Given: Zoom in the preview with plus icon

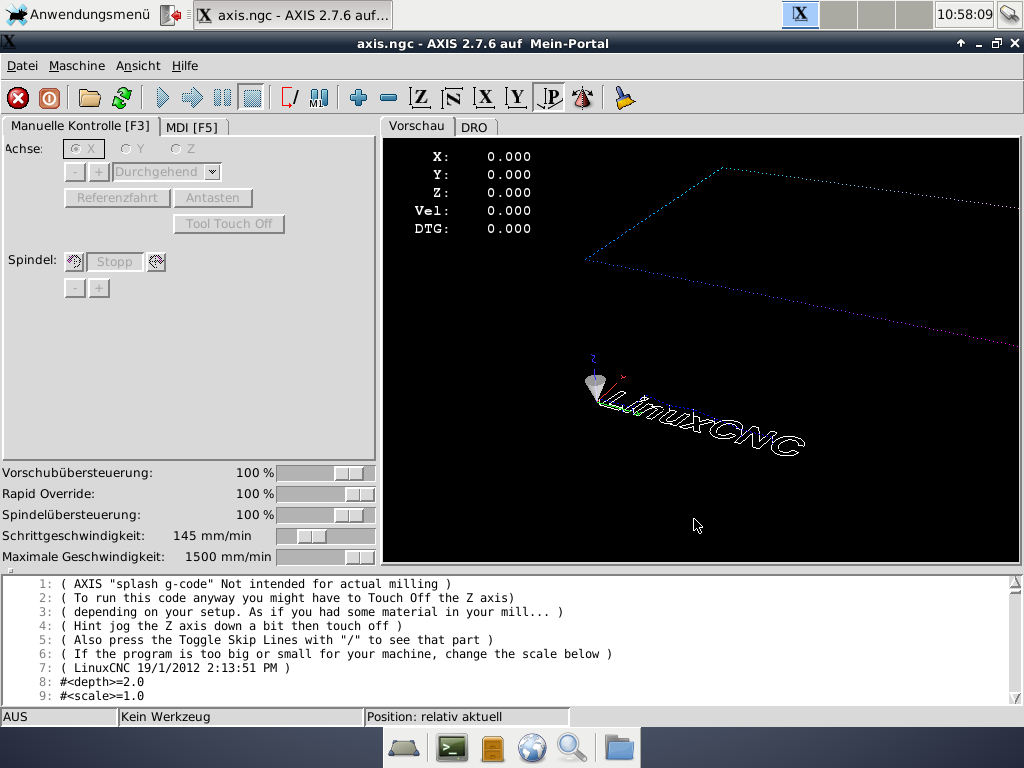Looking at the screenshot, I should [358, 98].
